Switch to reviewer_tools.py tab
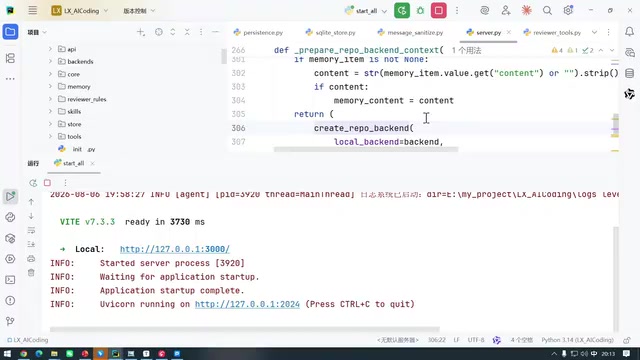 click(552, 32)
